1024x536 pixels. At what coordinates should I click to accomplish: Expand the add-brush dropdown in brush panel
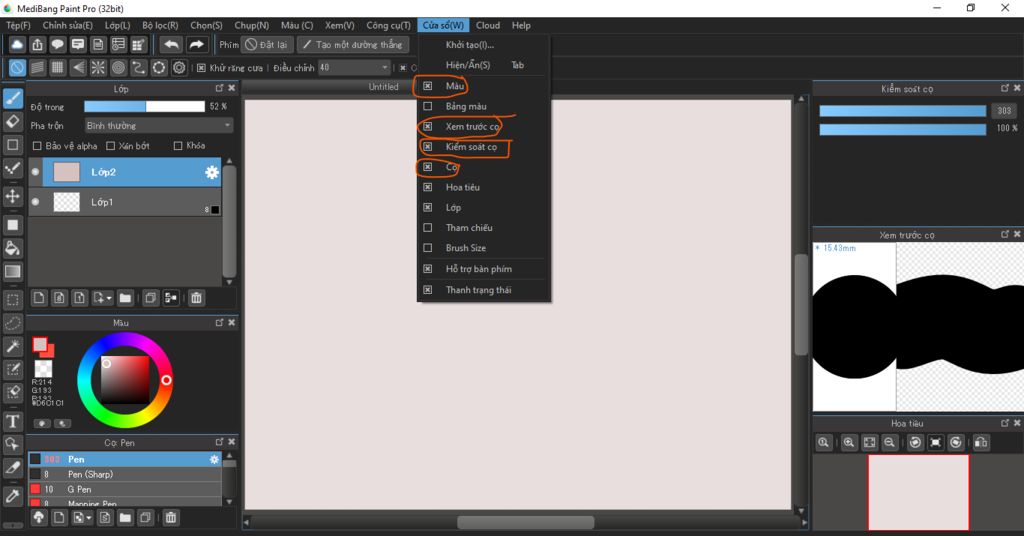(89, 518)
